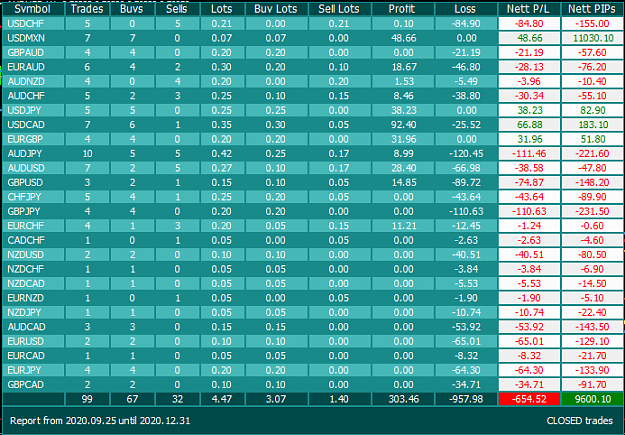Select the EURUSD symbol cell

pyautogui.click(x=33, y=341)
